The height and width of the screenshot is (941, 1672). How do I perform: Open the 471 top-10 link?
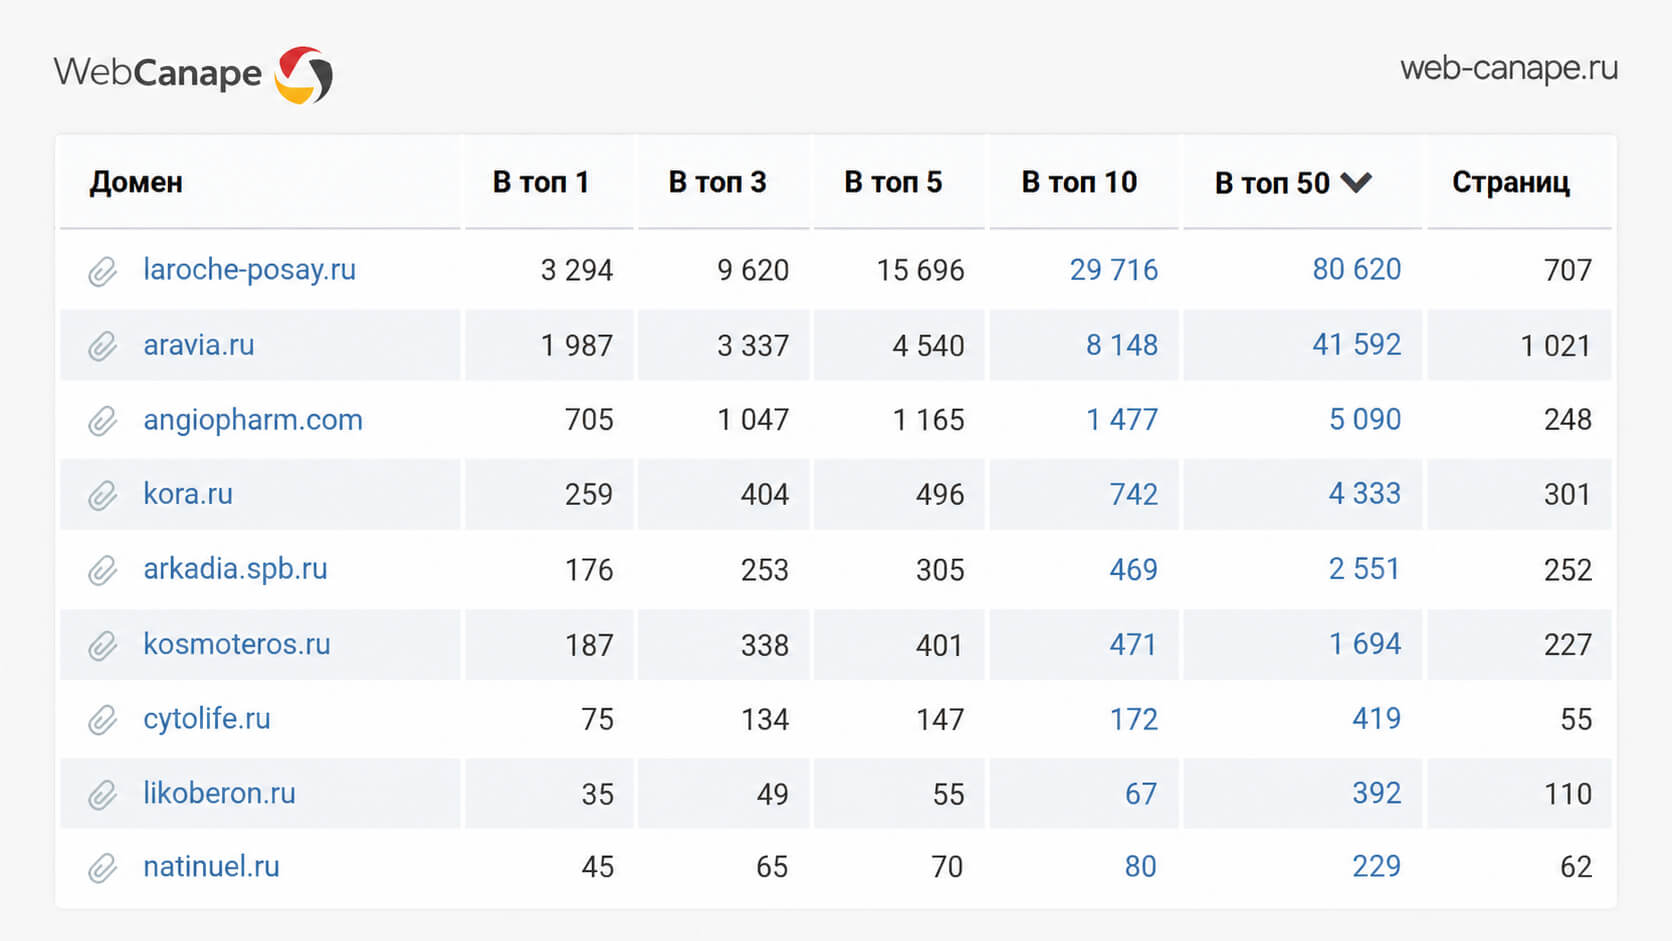click(1133, 644)
